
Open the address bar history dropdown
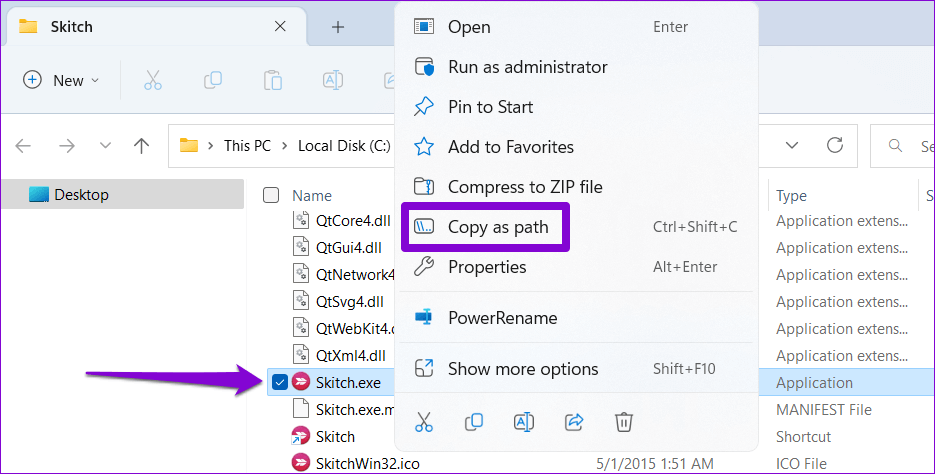tap(792, 145)
